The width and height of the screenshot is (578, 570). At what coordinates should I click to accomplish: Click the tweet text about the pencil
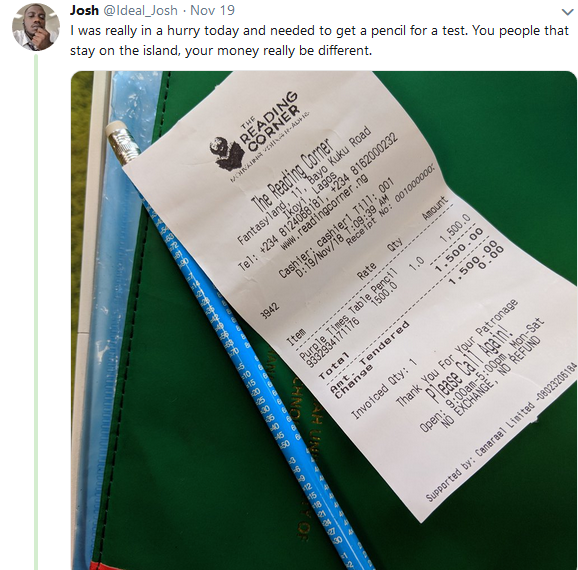pyautogui.click(x=319, y=40)
